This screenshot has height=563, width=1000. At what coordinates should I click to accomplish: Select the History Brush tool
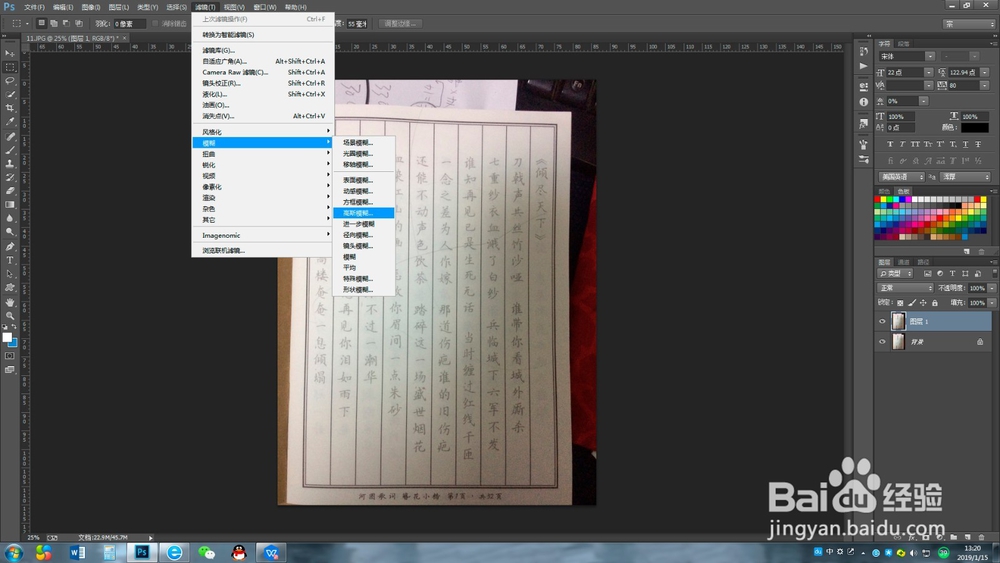(10, 177)
